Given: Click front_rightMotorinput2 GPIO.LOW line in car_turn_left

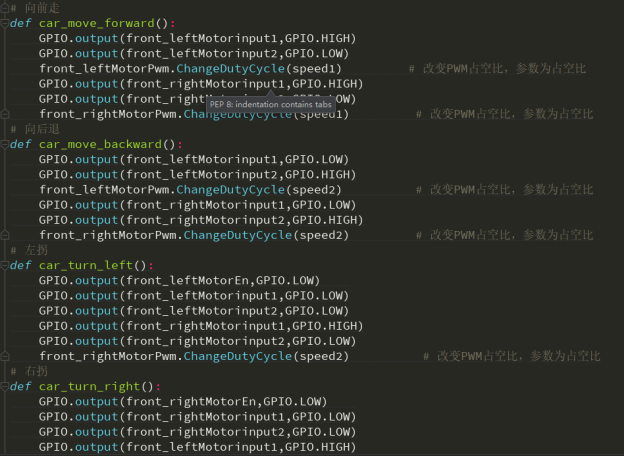Looking at the screenshot, I should [x=197, y=341].
